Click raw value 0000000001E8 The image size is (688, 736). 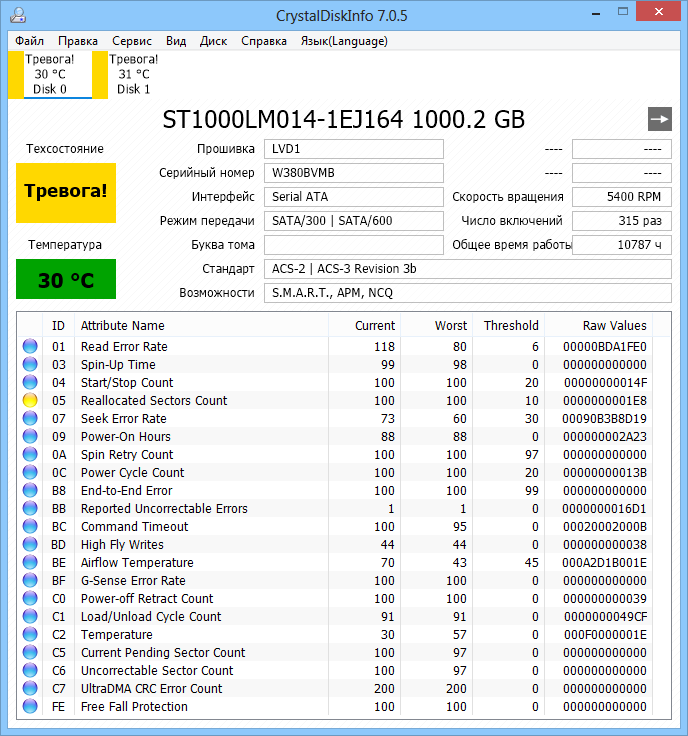coord(604,400)
